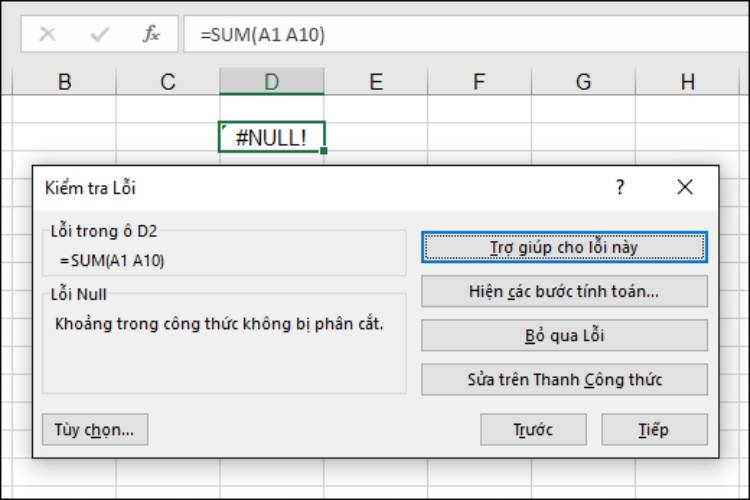The width and height of the screenshot is (750, 500).
Task: Click the 'Trợ giúp cho lỗi này' button
Action: [564, 246]
